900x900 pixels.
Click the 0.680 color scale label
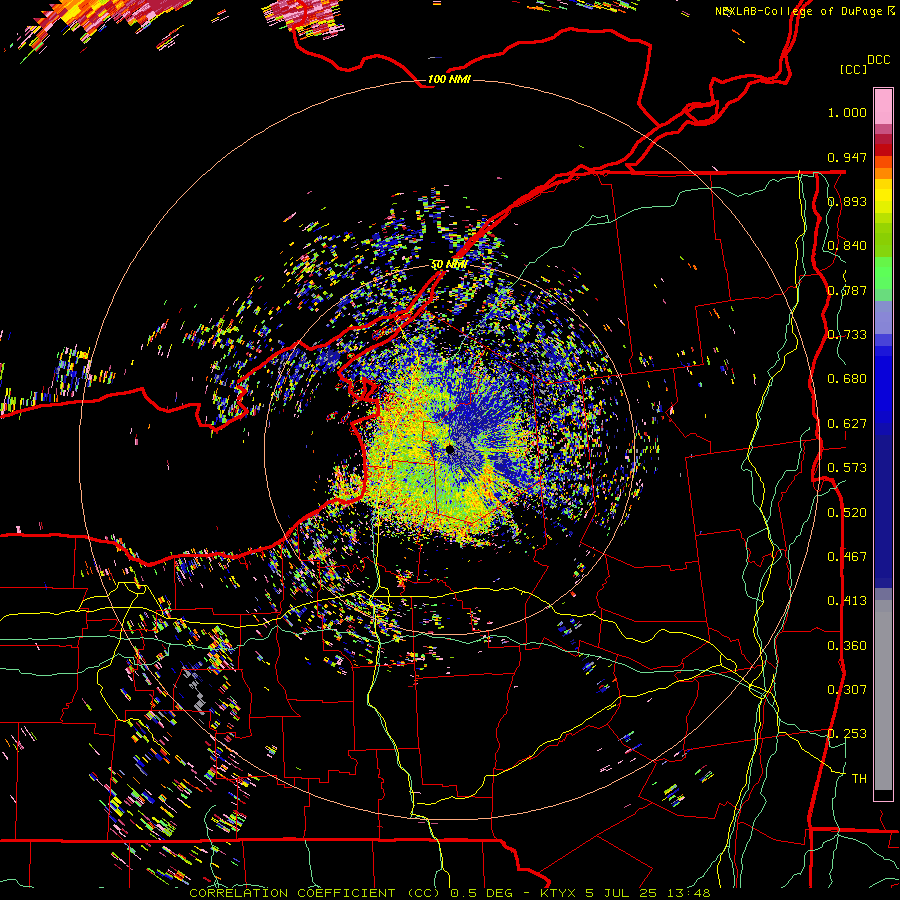[x=847, y=379]
